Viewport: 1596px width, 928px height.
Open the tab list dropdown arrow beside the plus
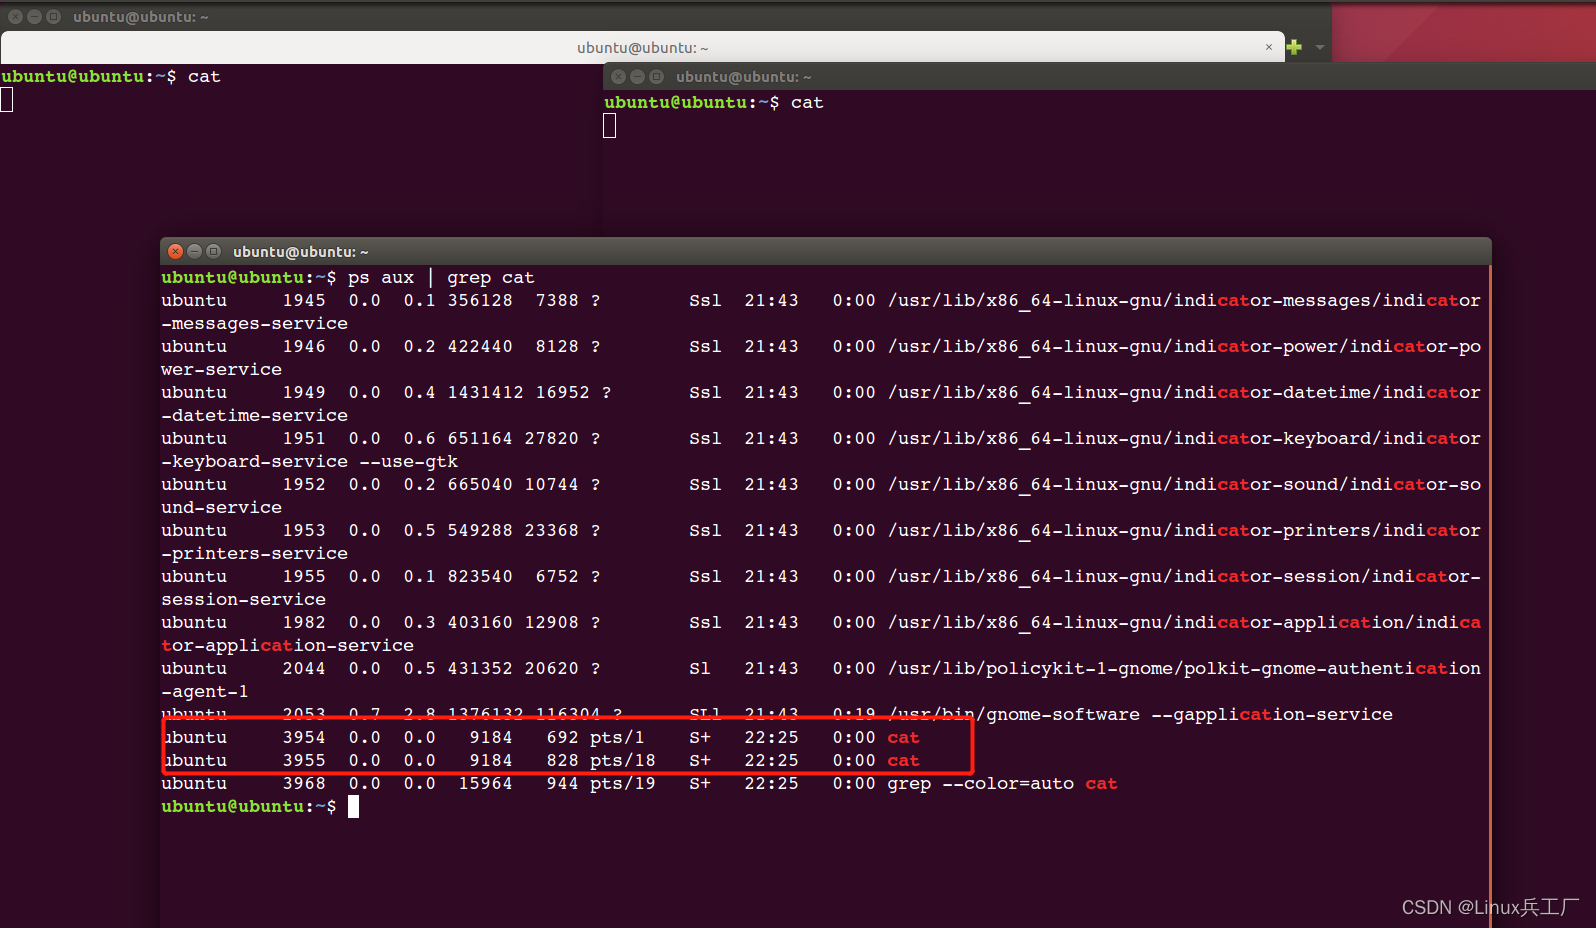pos(1320,47)
